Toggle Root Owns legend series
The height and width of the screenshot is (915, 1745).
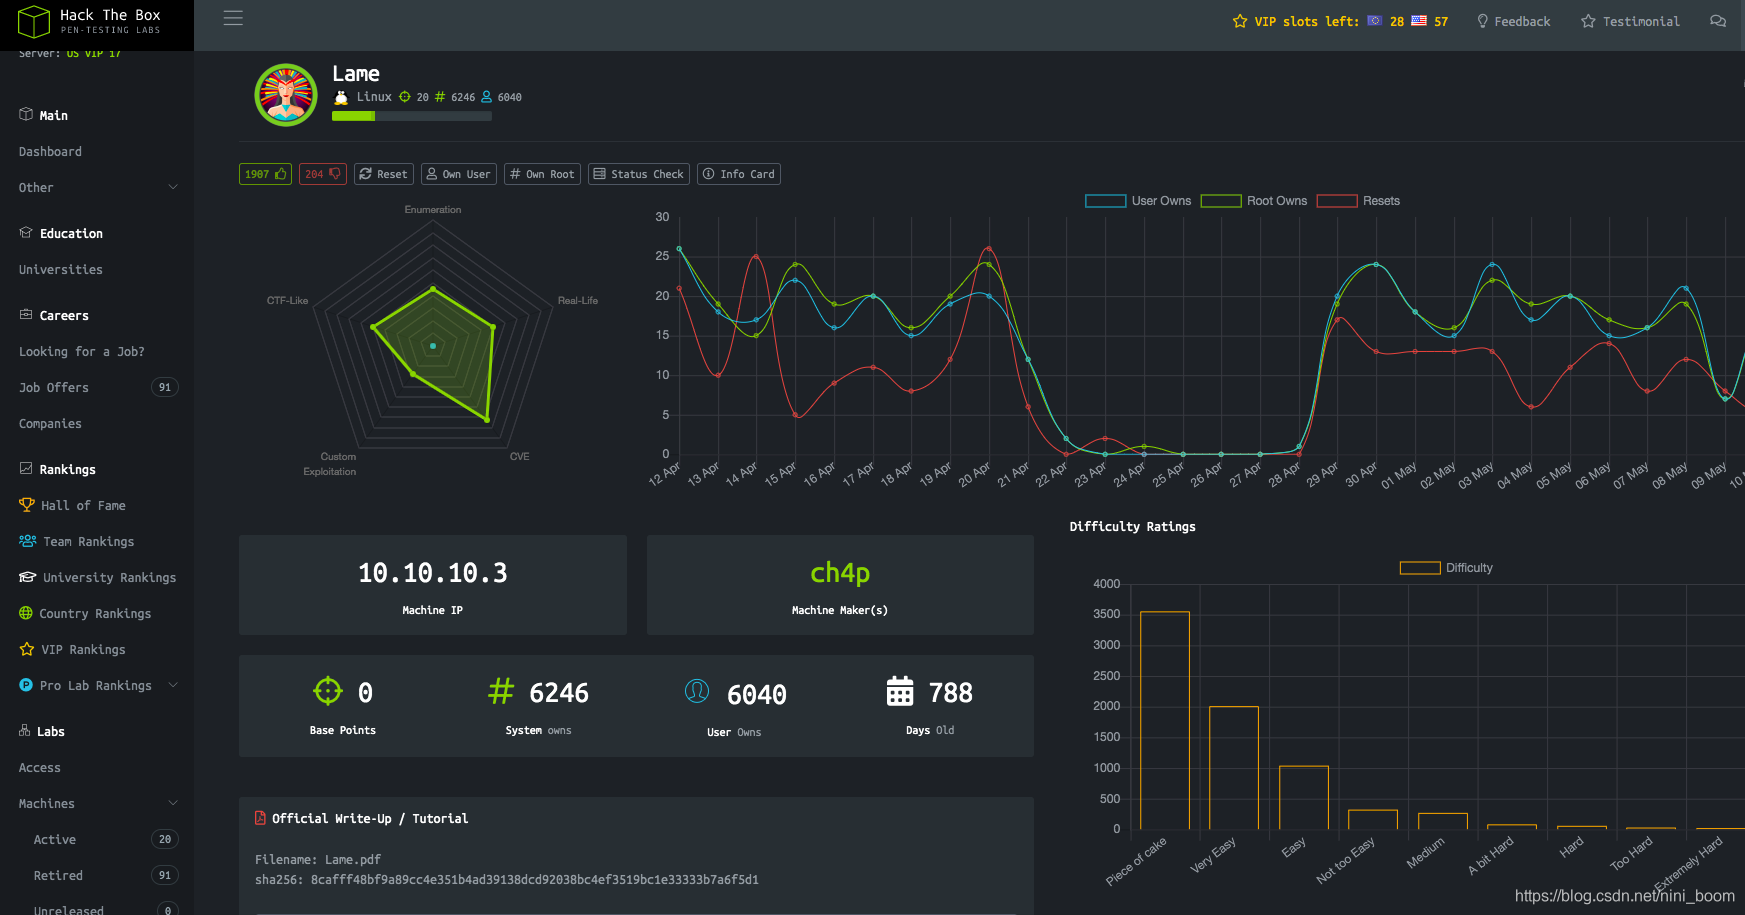tap(1254, 201)
